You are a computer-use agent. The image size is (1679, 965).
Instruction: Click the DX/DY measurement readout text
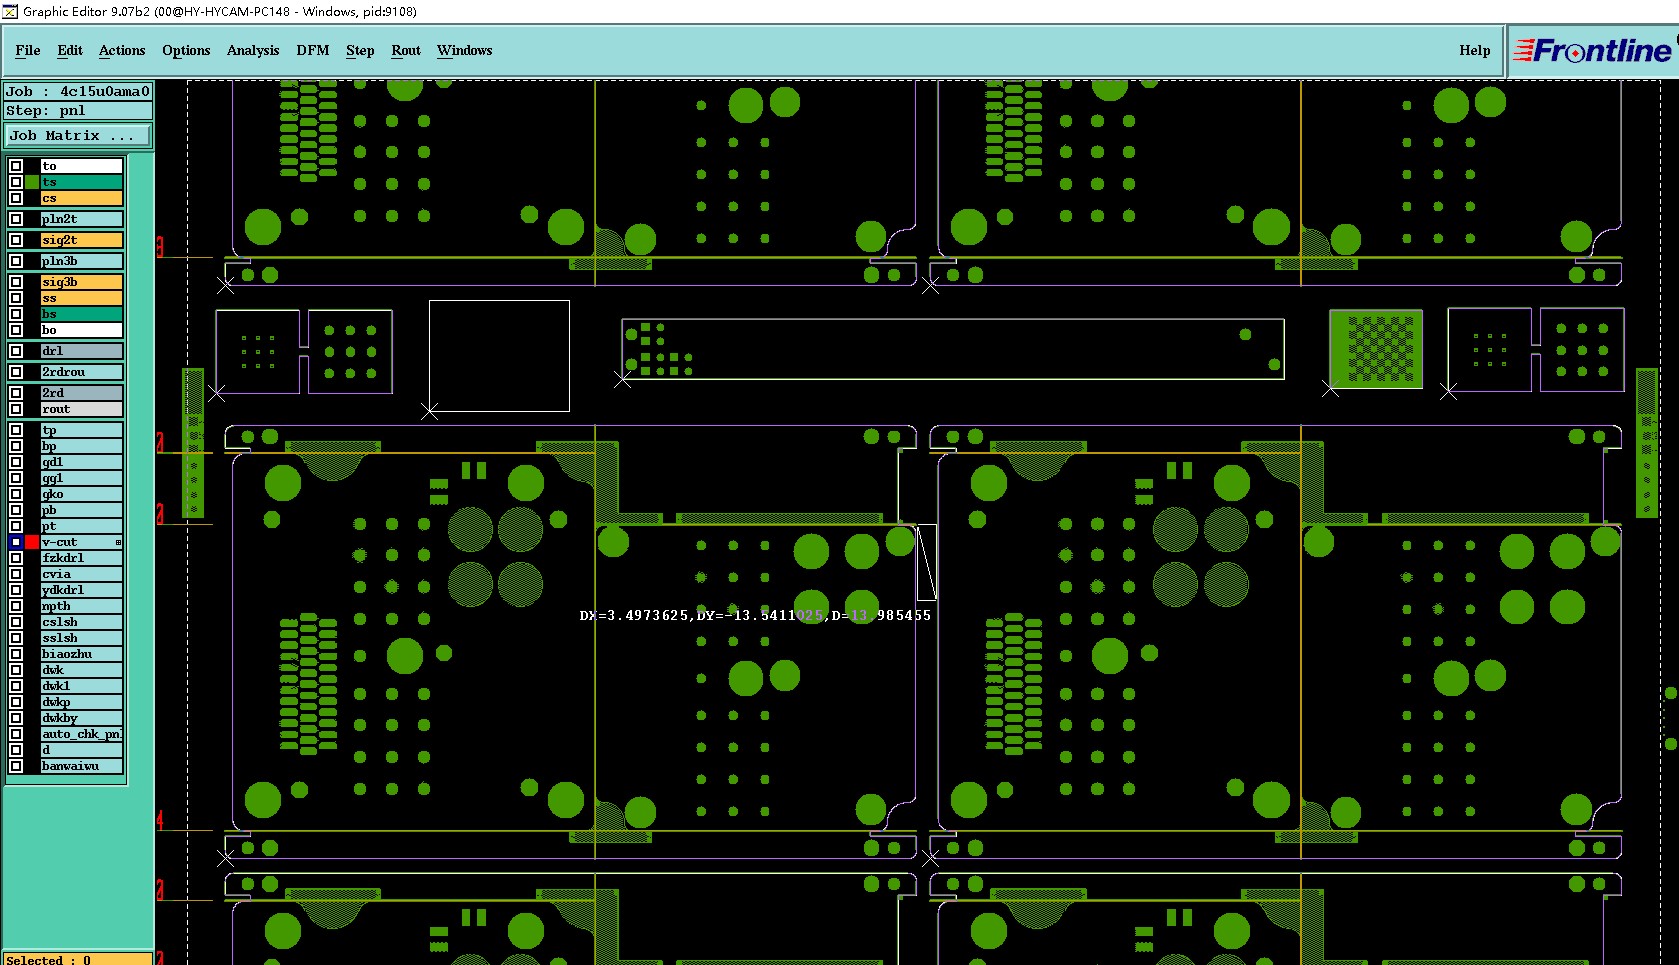pyautogui.click(x=755, y=615)
